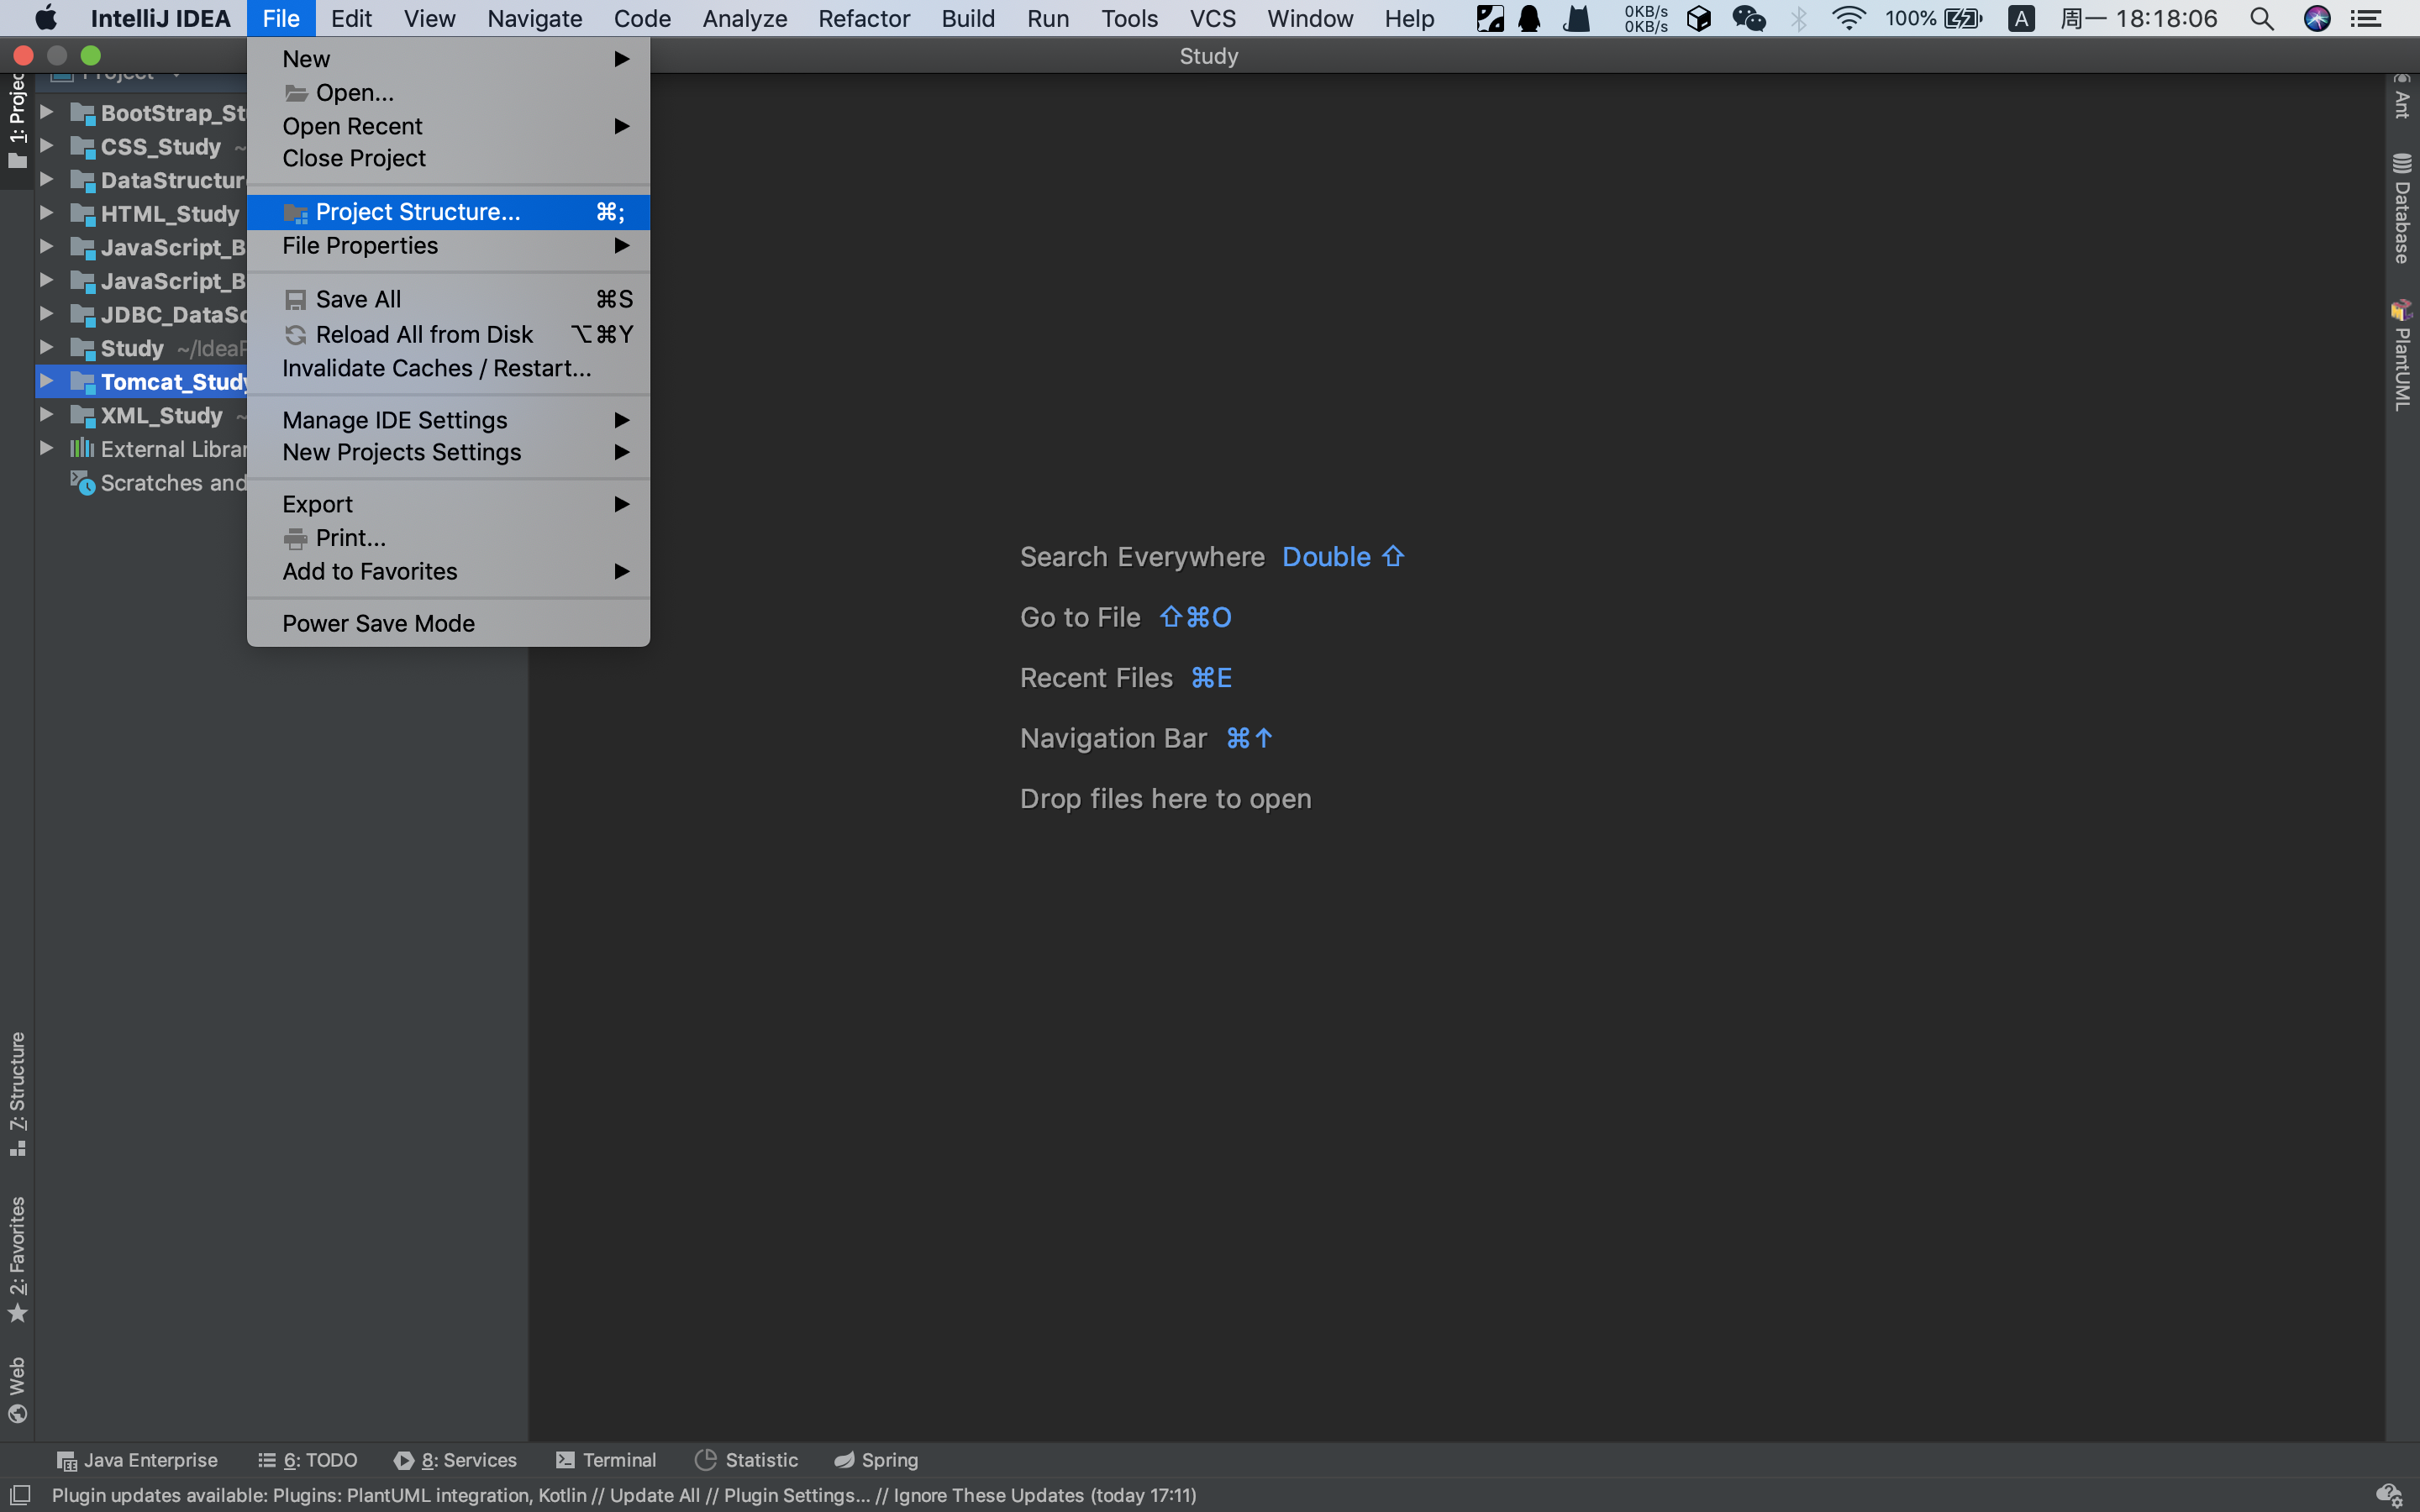The height and width of the screenshot is (1512, 2420).
Task: Toggle Power Save Mode in File menu
Action: click(378, 623)
